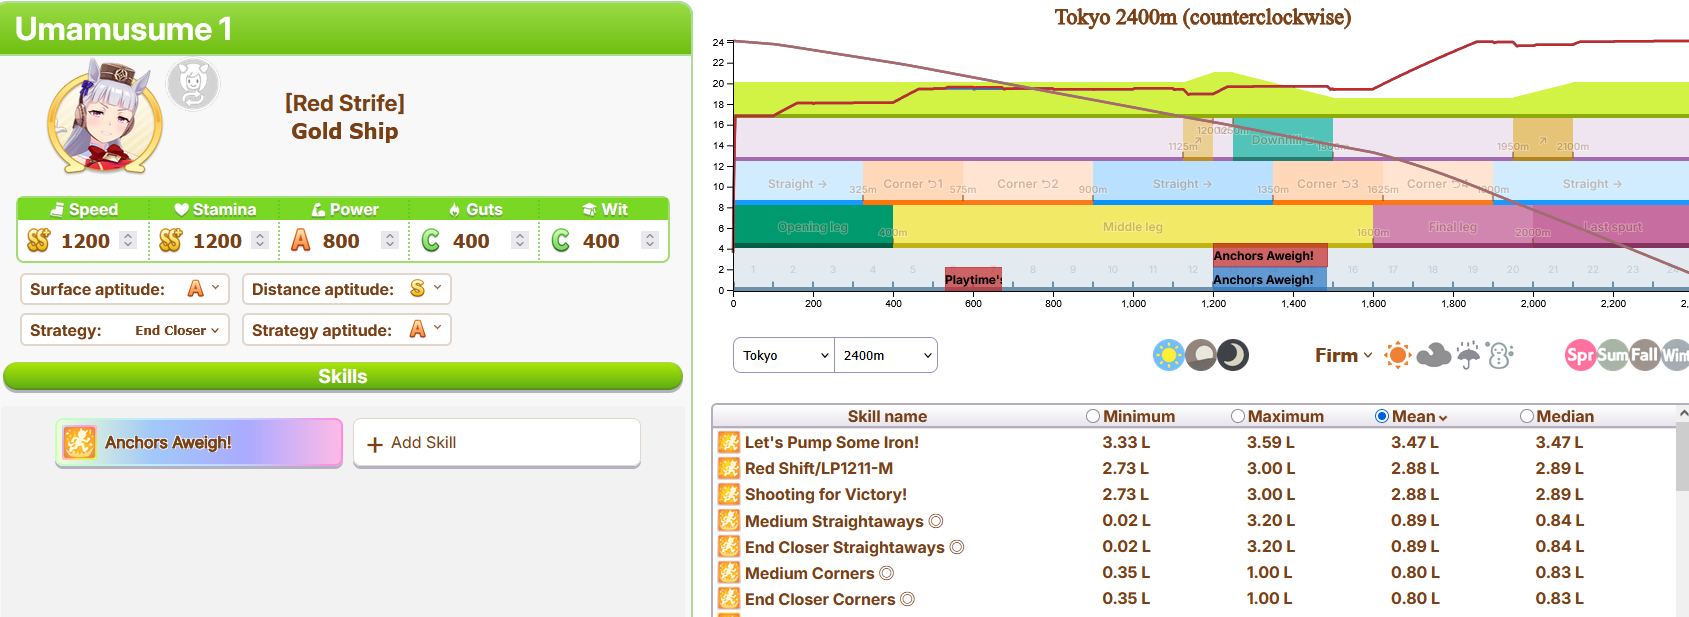Screen dimensions: 1689x617
Task: Click the Power A rank icon
Action: point(300,240)
